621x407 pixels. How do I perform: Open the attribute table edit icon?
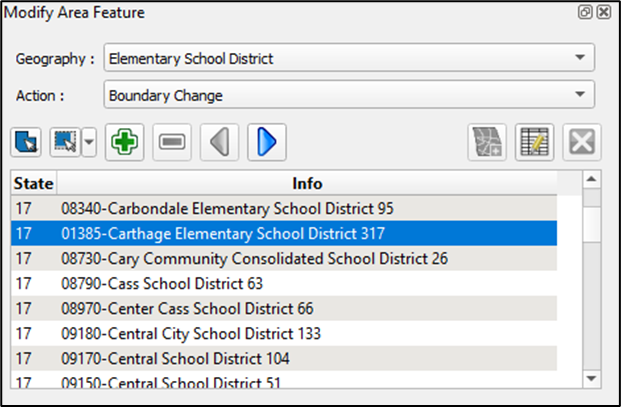point(534,143)
